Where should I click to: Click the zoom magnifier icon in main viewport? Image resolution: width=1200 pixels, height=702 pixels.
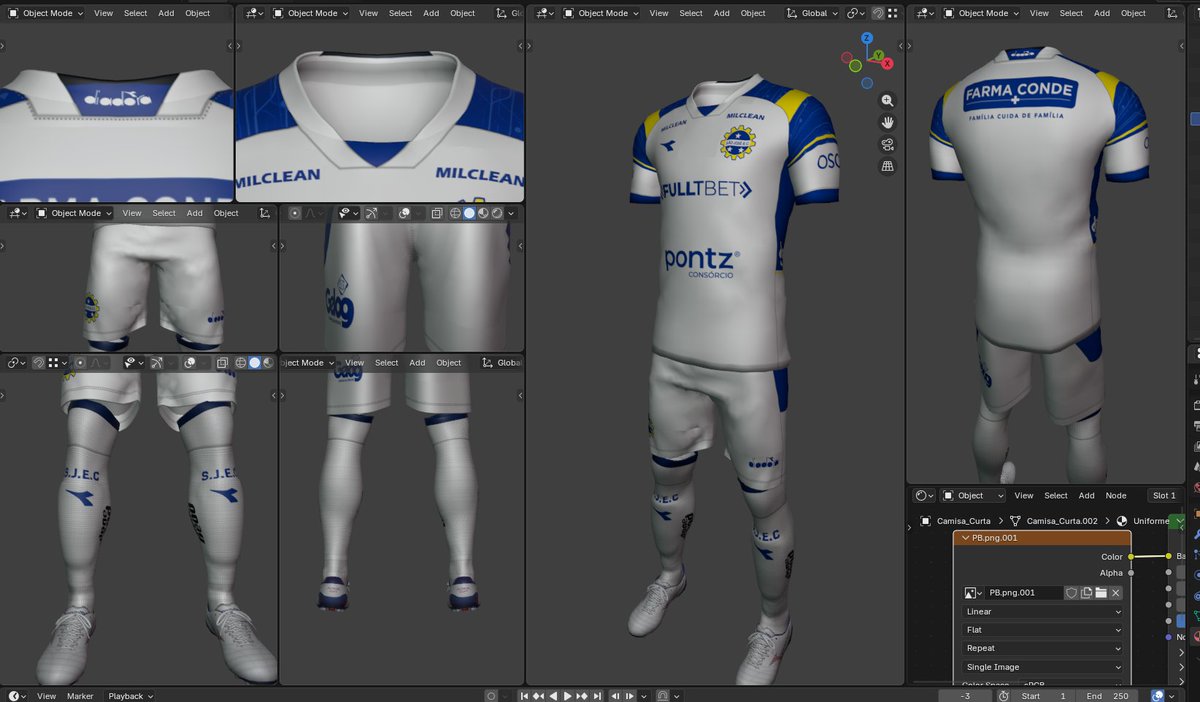pyautogui.click(x=887, y=101)
